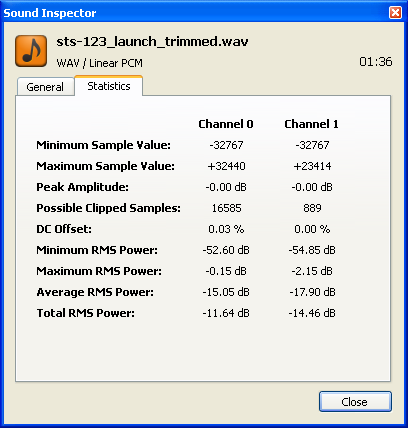
Task: Click the WAV / Linear PCM format text
Action: (100, 63)
